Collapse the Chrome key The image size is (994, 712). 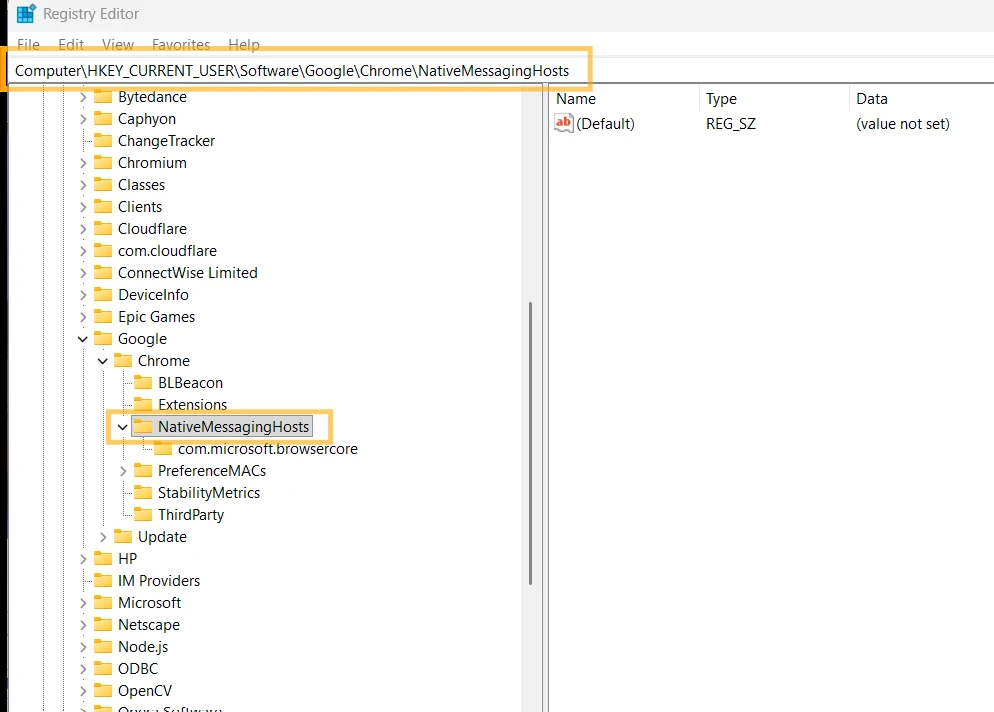[103, 361]
